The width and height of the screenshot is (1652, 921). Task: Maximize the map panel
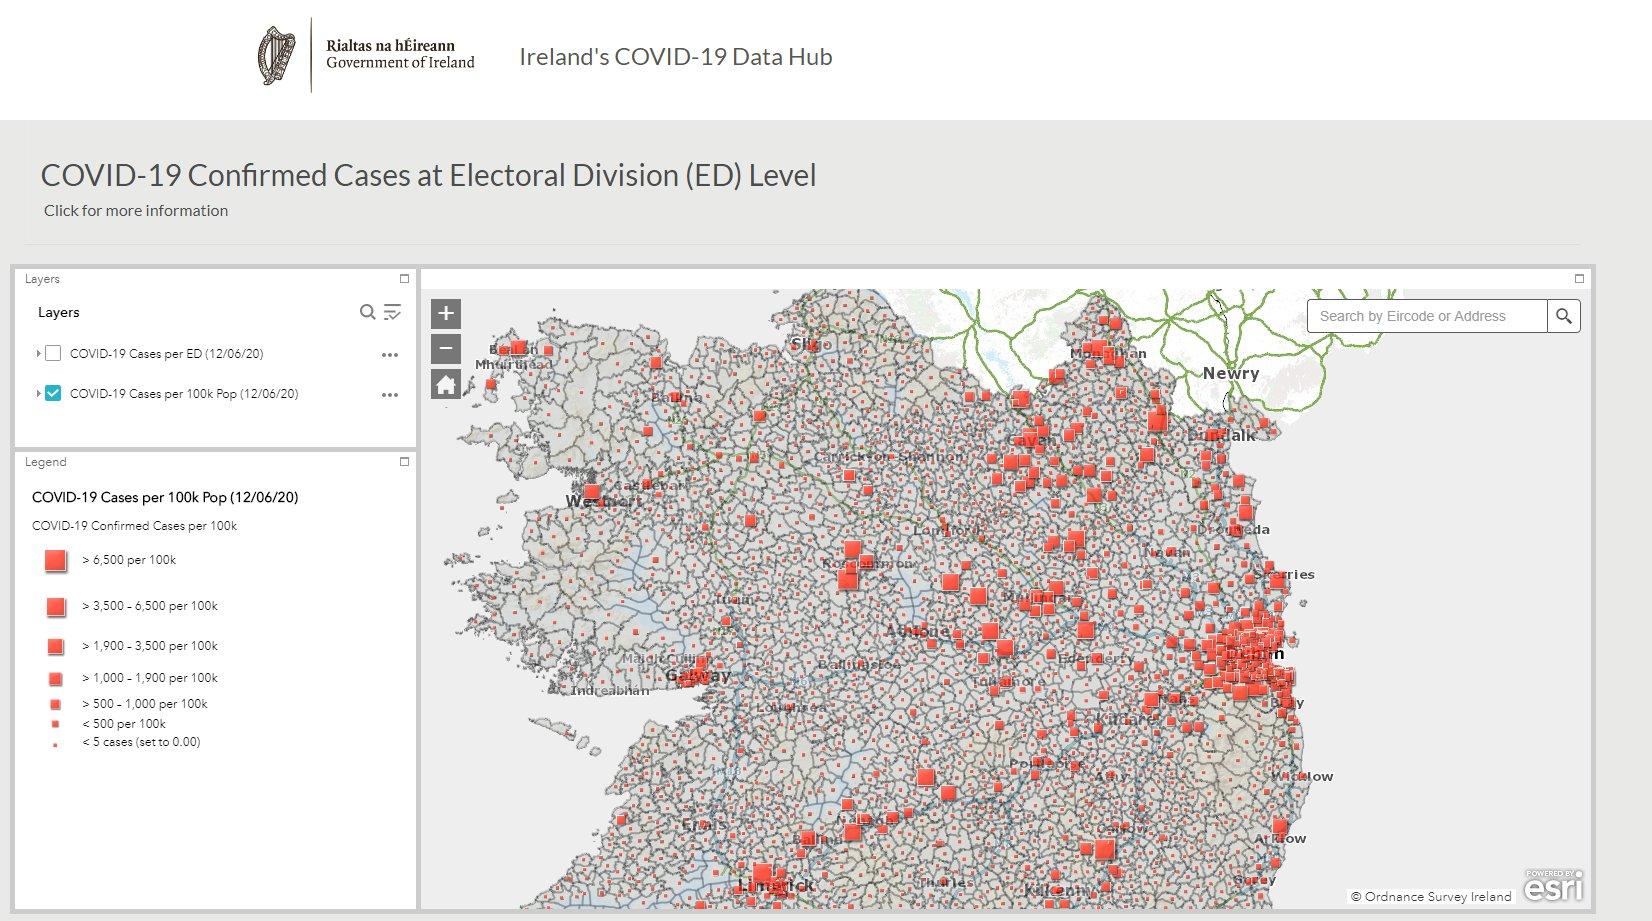click(1579, 279)
